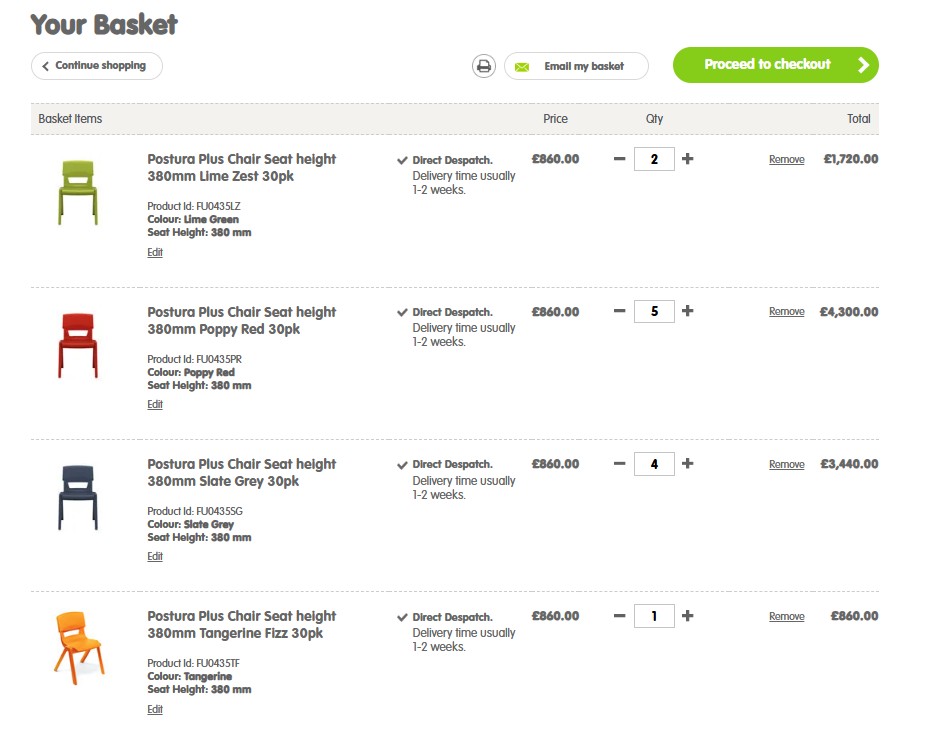Click the Proceed to checkout button

[775, 64]
